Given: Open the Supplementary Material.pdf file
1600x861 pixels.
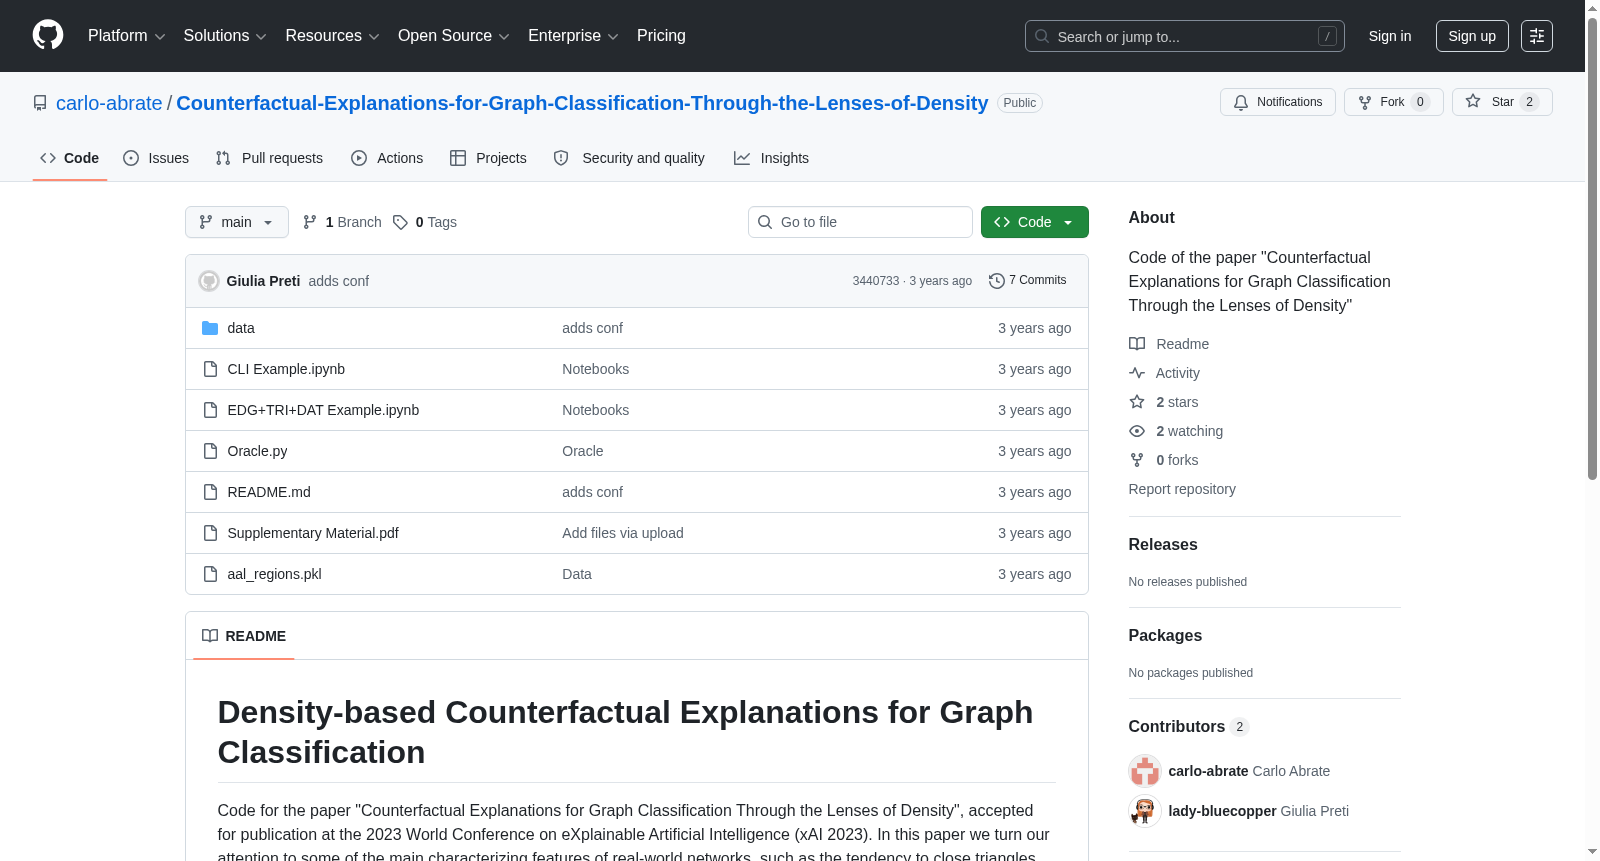Looking at the screenshot, I should pos(313,533).
